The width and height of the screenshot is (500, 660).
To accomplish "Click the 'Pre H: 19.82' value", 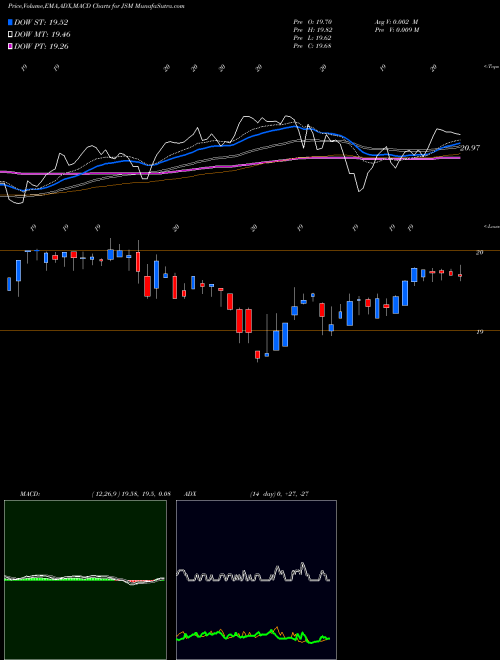I will tap(313, 30).
